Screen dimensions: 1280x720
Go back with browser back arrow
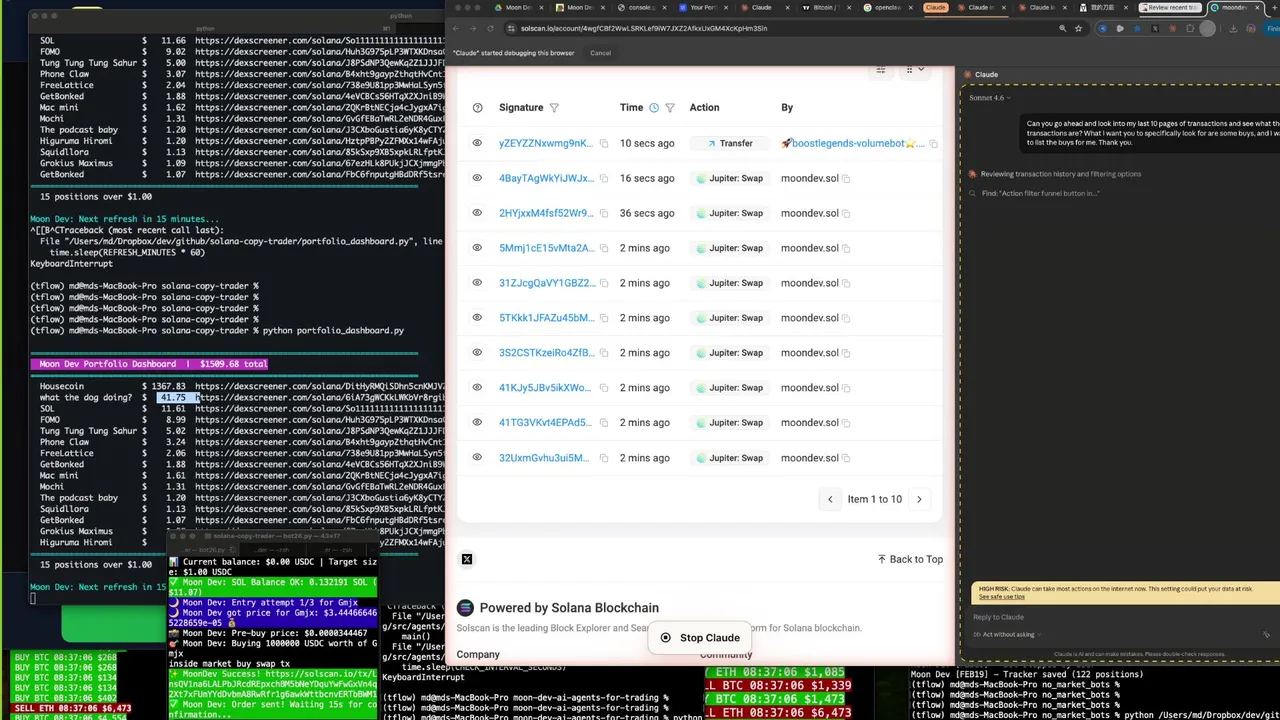pos(458,29)
